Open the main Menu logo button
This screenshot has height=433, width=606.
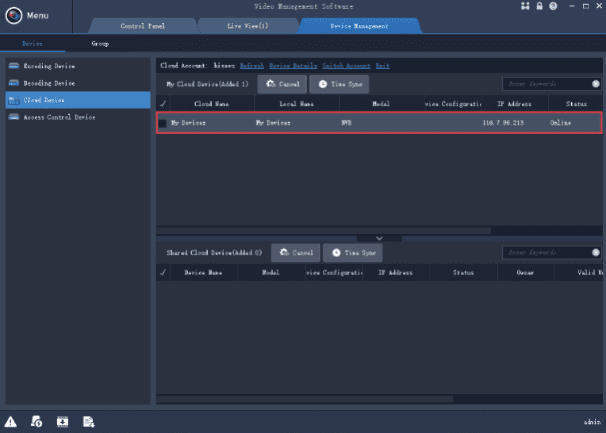click(16, 15)
